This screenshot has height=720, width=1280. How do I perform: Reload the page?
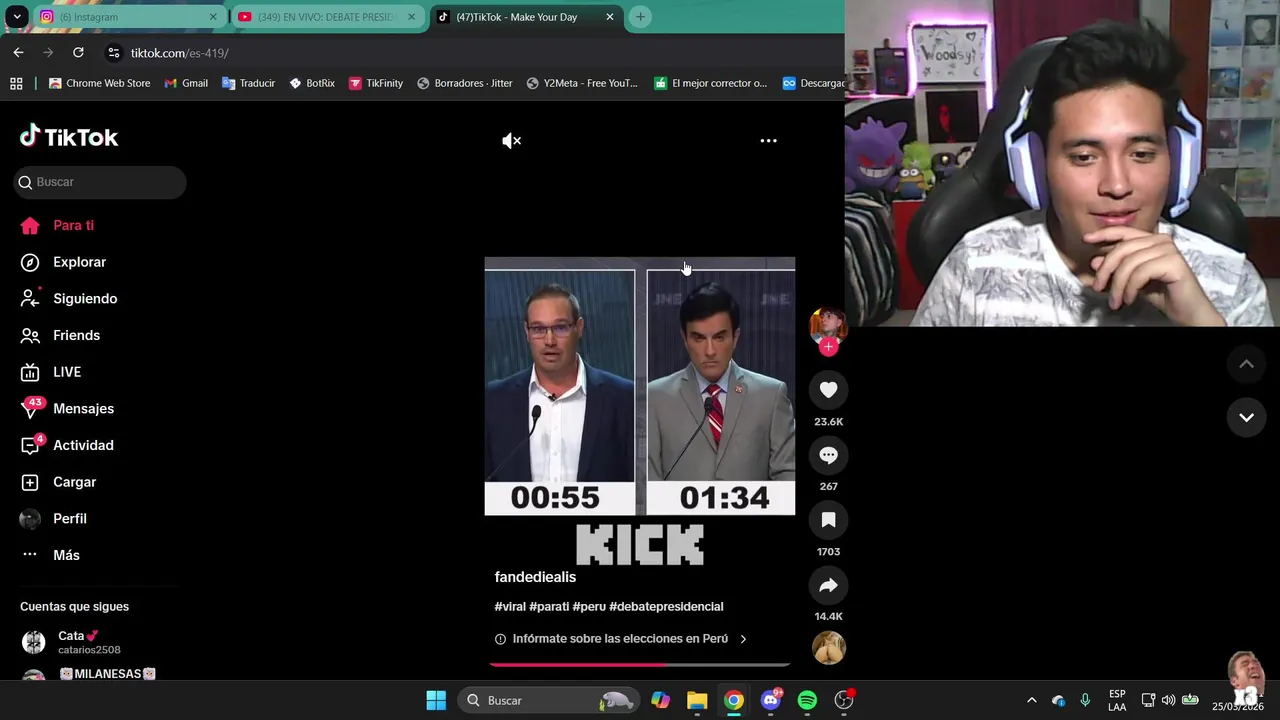[x=78, y=52]
